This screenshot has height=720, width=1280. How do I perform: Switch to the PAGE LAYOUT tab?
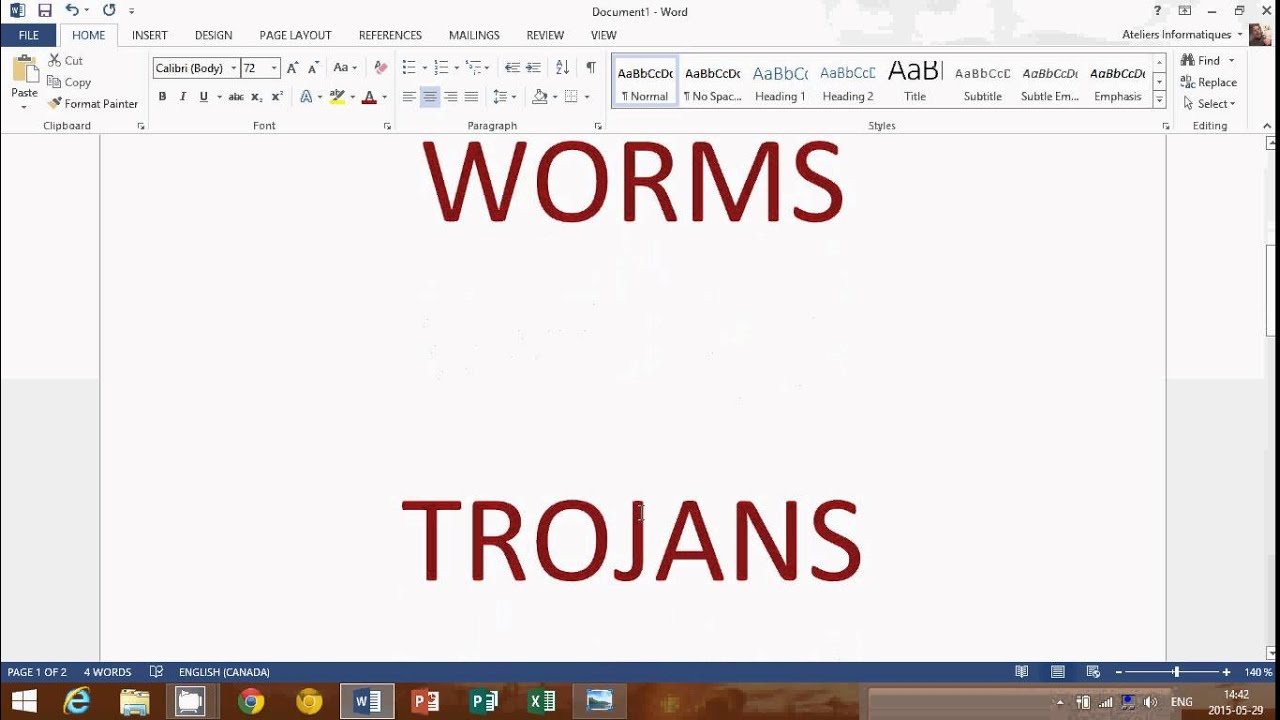295,35
